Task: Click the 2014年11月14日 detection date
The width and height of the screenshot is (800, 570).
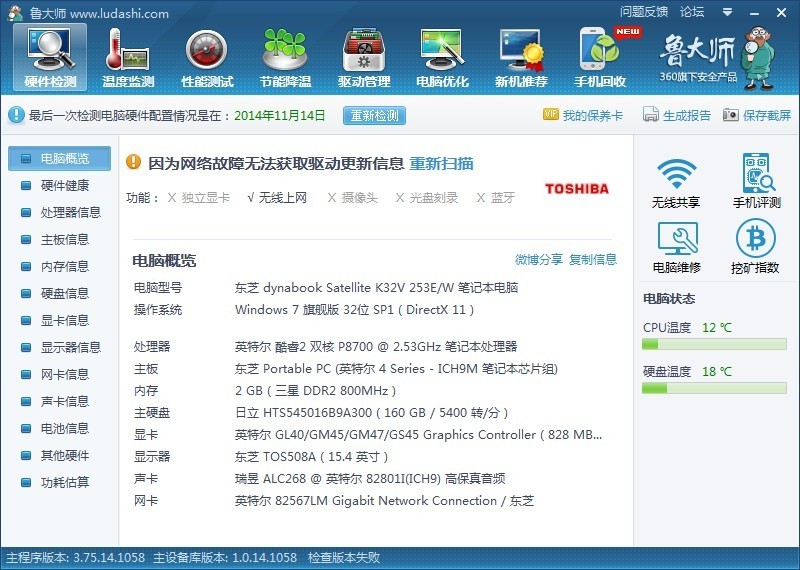Action: [280, 115]
